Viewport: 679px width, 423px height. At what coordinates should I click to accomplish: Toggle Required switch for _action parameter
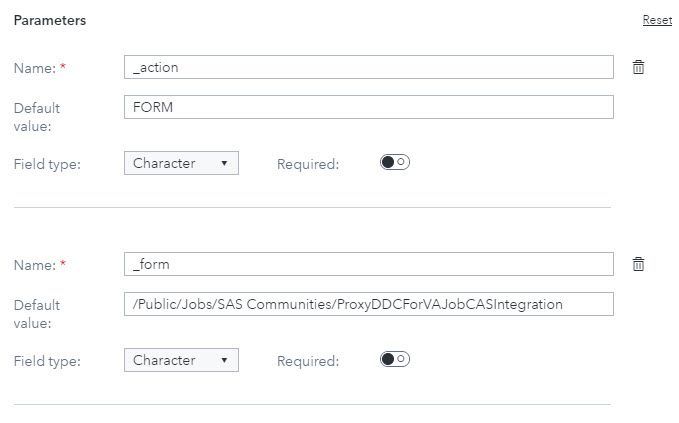tap(395, 163)
